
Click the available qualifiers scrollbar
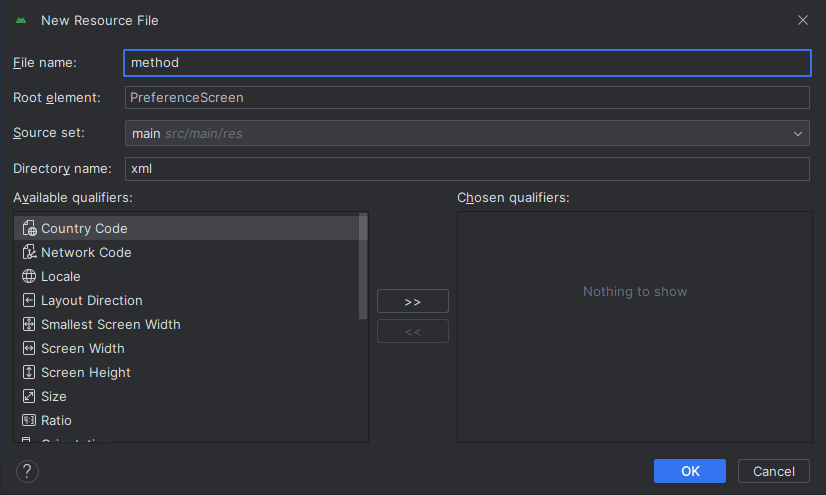pyautogui.click(x=363, y=266)
